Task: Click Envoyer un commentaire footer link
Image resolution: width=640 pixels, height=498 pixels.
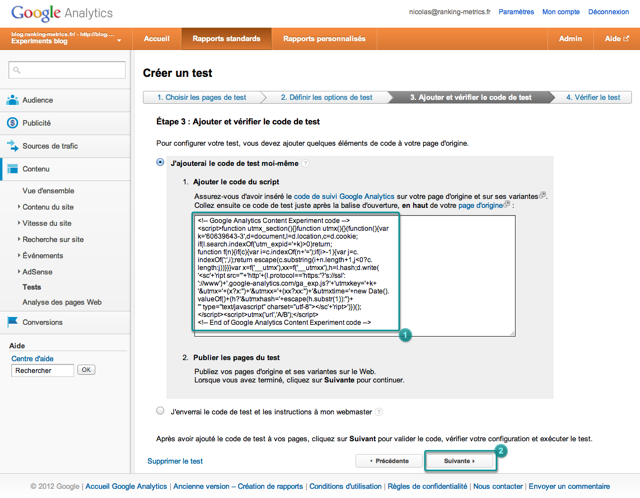Action: [569, 486]
